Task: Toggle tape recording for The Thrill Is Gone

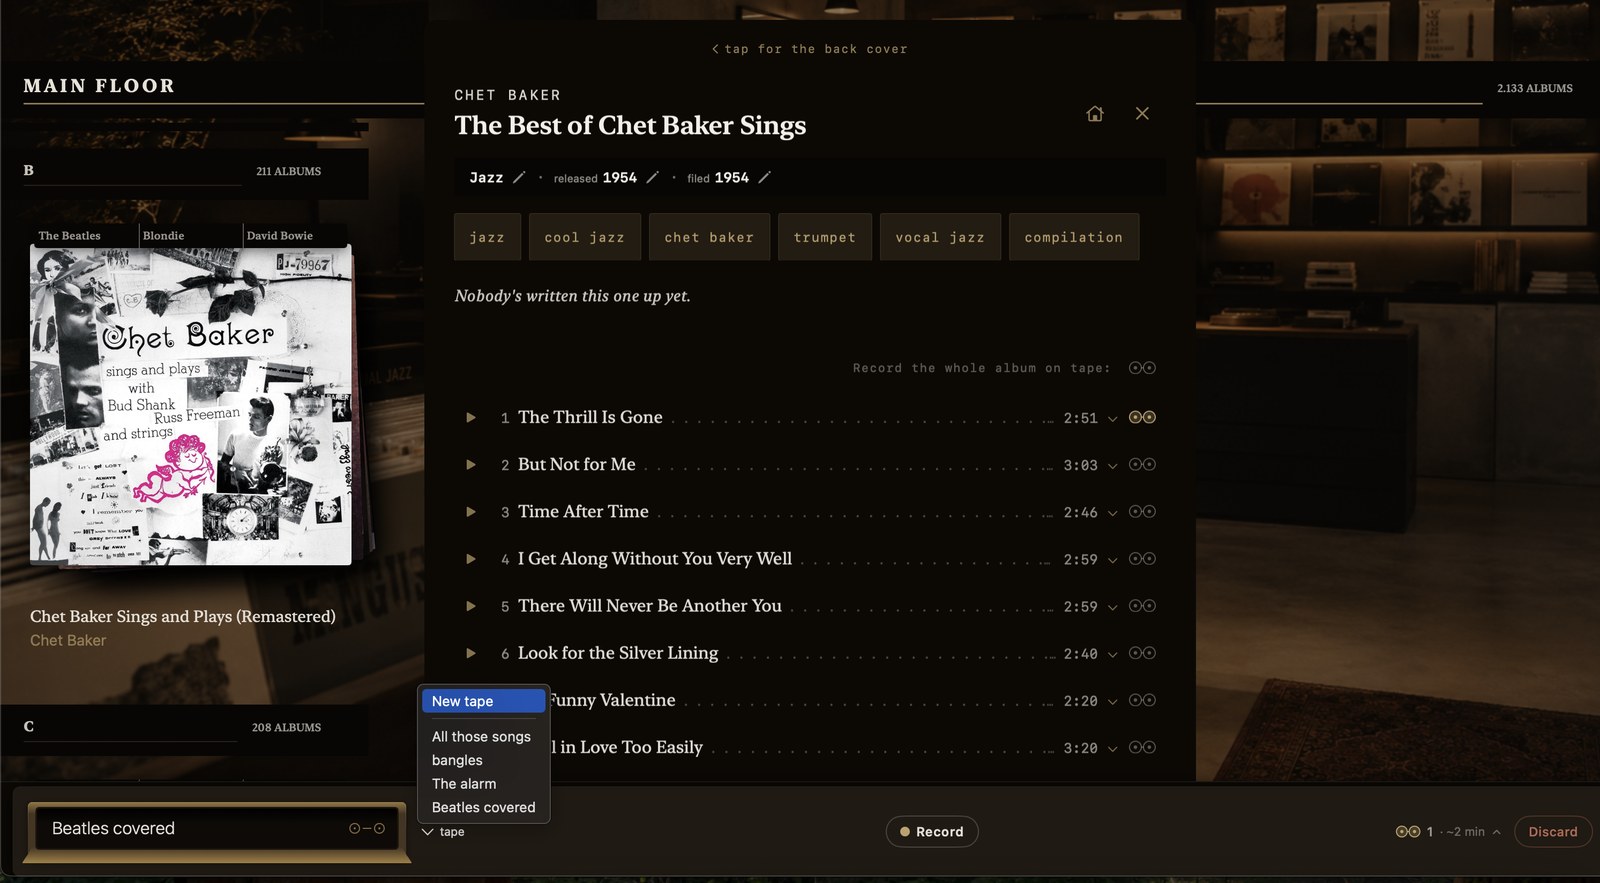Action: pos(1142,418)
